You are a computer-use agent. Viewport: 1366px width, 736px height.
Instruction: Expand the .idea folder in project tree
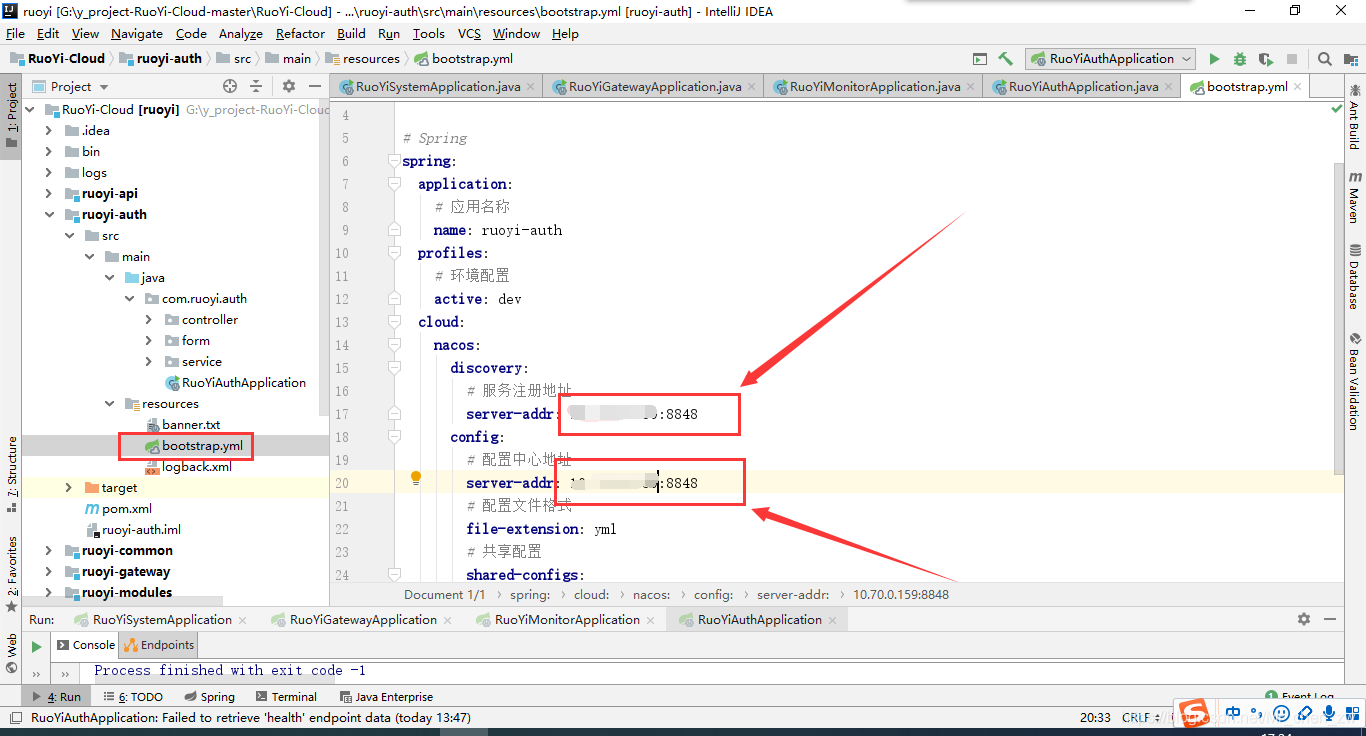tap(48, 130)
